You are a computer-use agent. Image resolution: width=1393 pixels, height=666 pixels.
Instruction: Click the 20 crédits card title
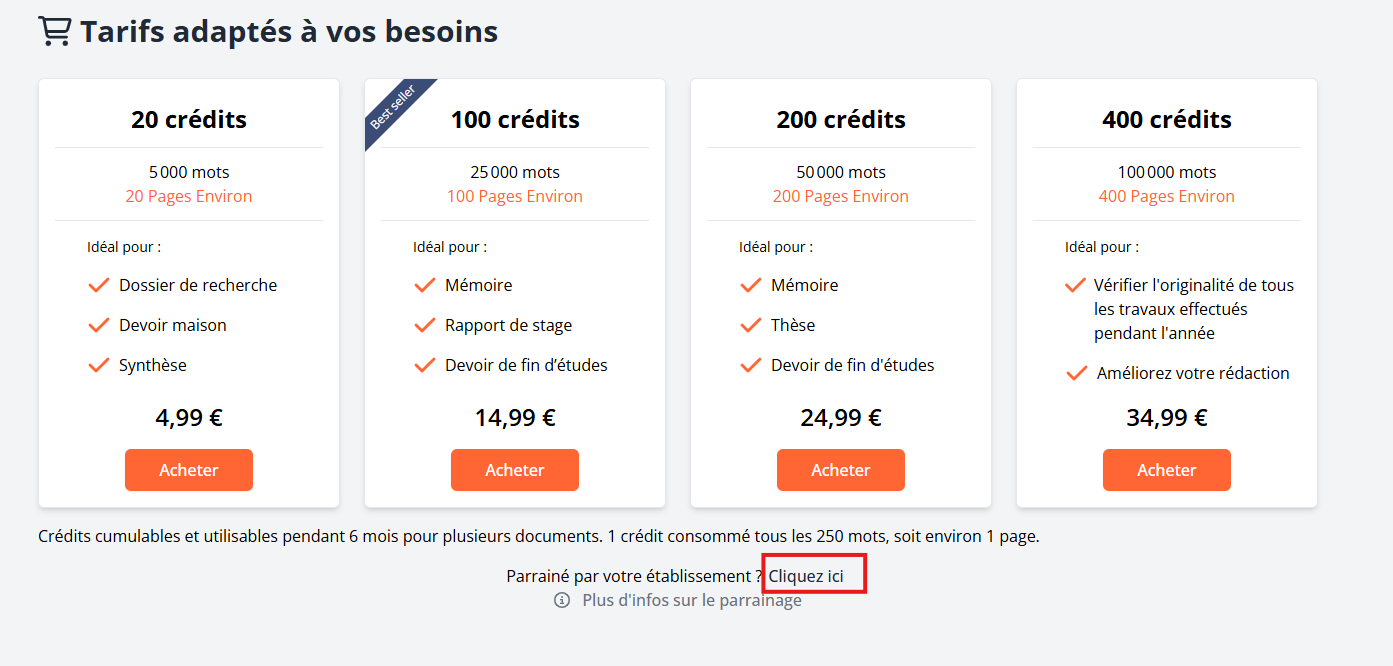pyautogui.click(x=189, y=119)
